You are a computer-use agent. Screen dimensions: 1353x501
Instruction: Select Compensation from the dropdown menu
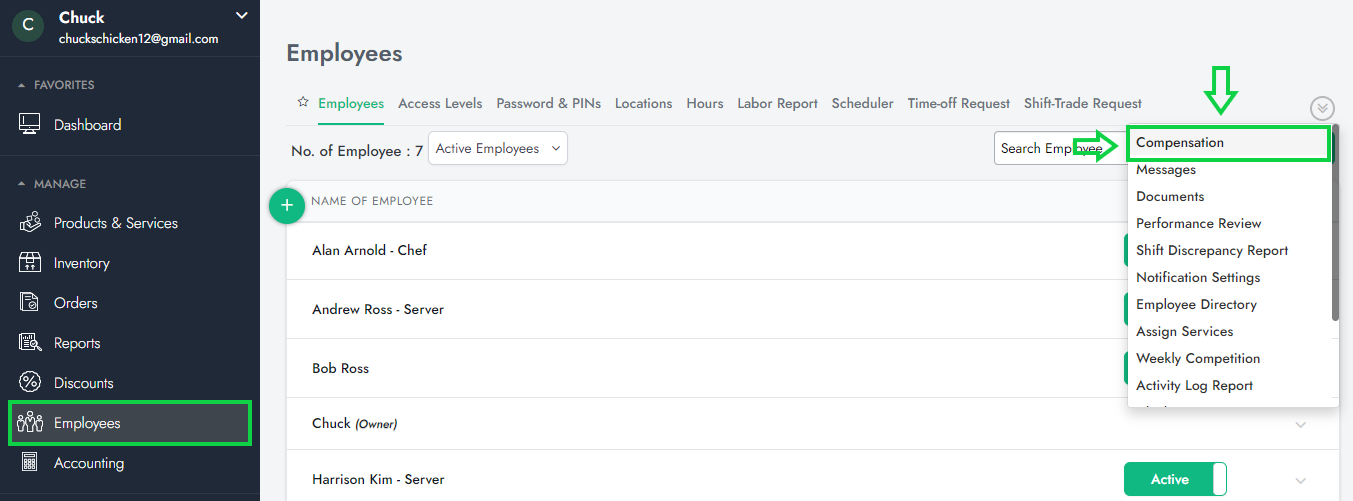point(1180,143)
